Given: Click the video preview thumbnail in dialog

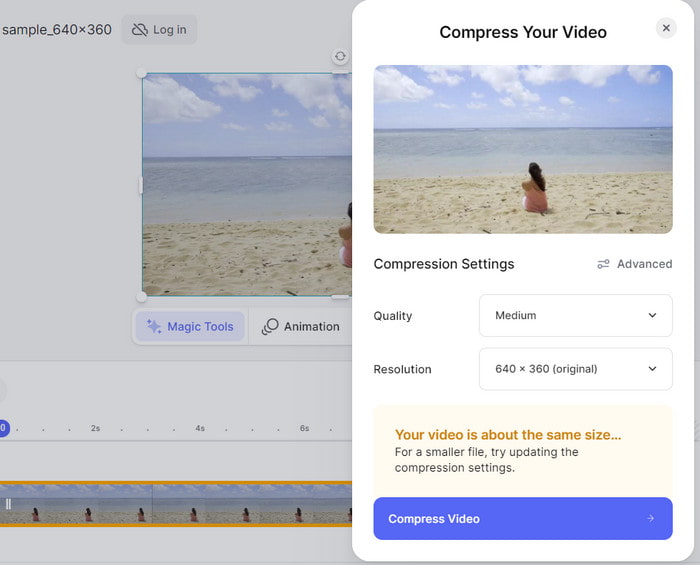Looking at the screenshot, I should coord(523,150).
